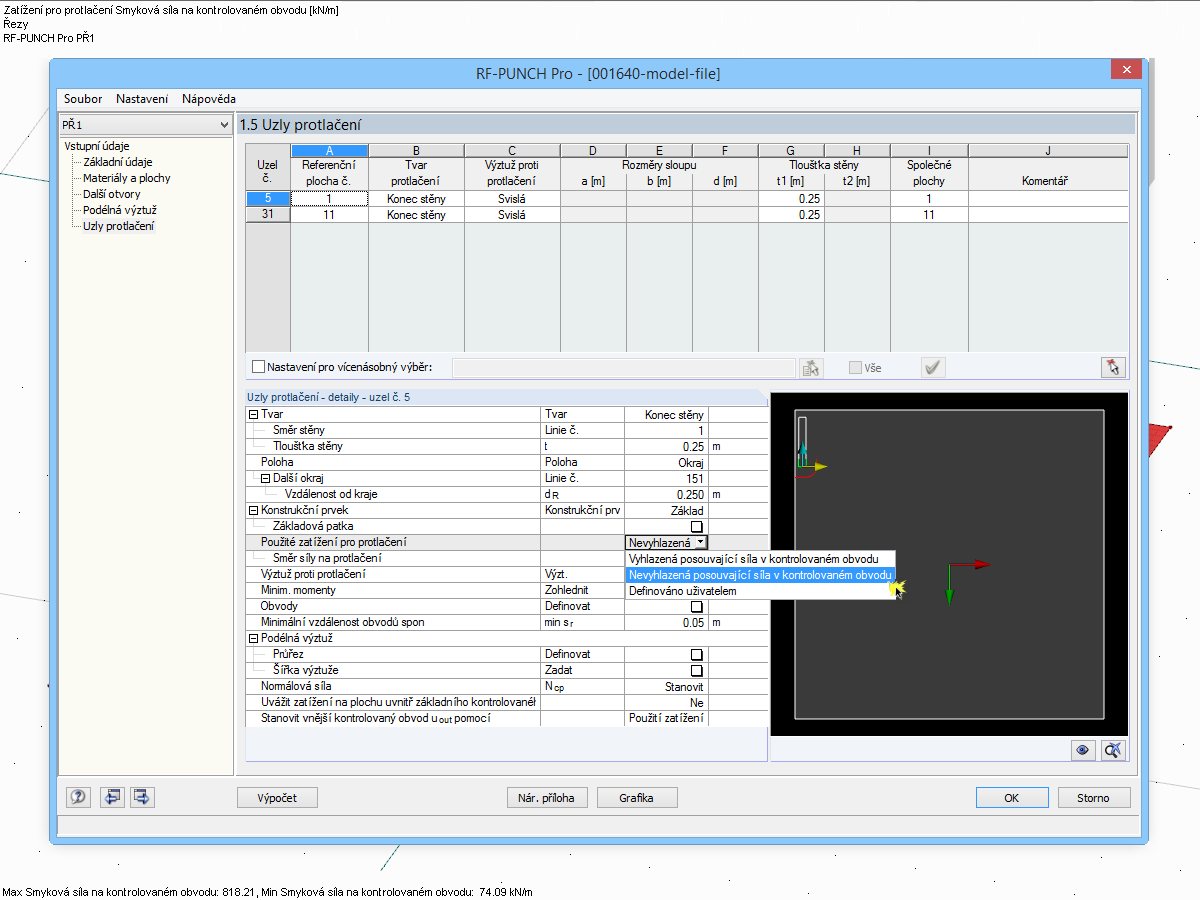This screenshot has height=900, width=1200.
Task: Click the view eye icon under preview
Action: [1082, 750]
